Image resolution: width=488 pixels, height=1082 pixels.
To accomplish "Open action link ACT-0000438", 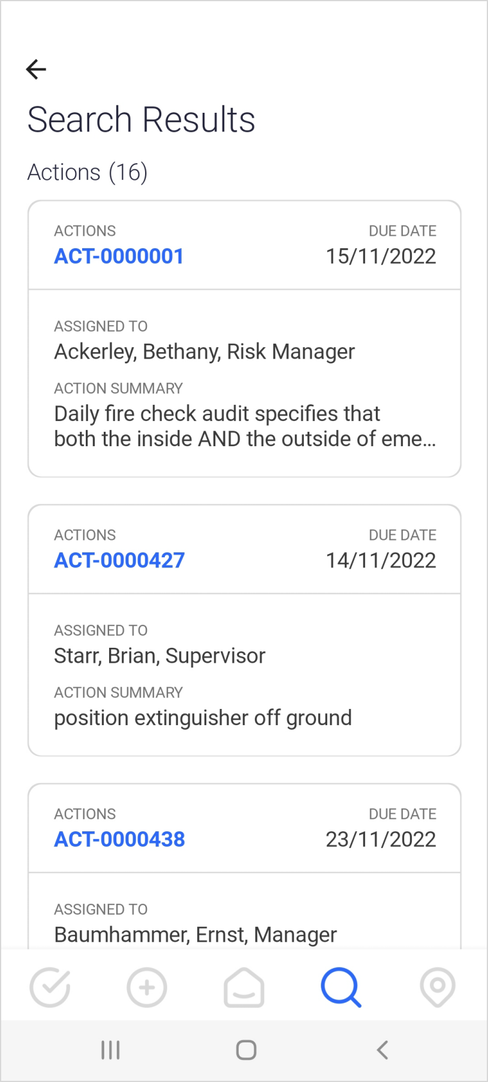I will tap(119, 839).
